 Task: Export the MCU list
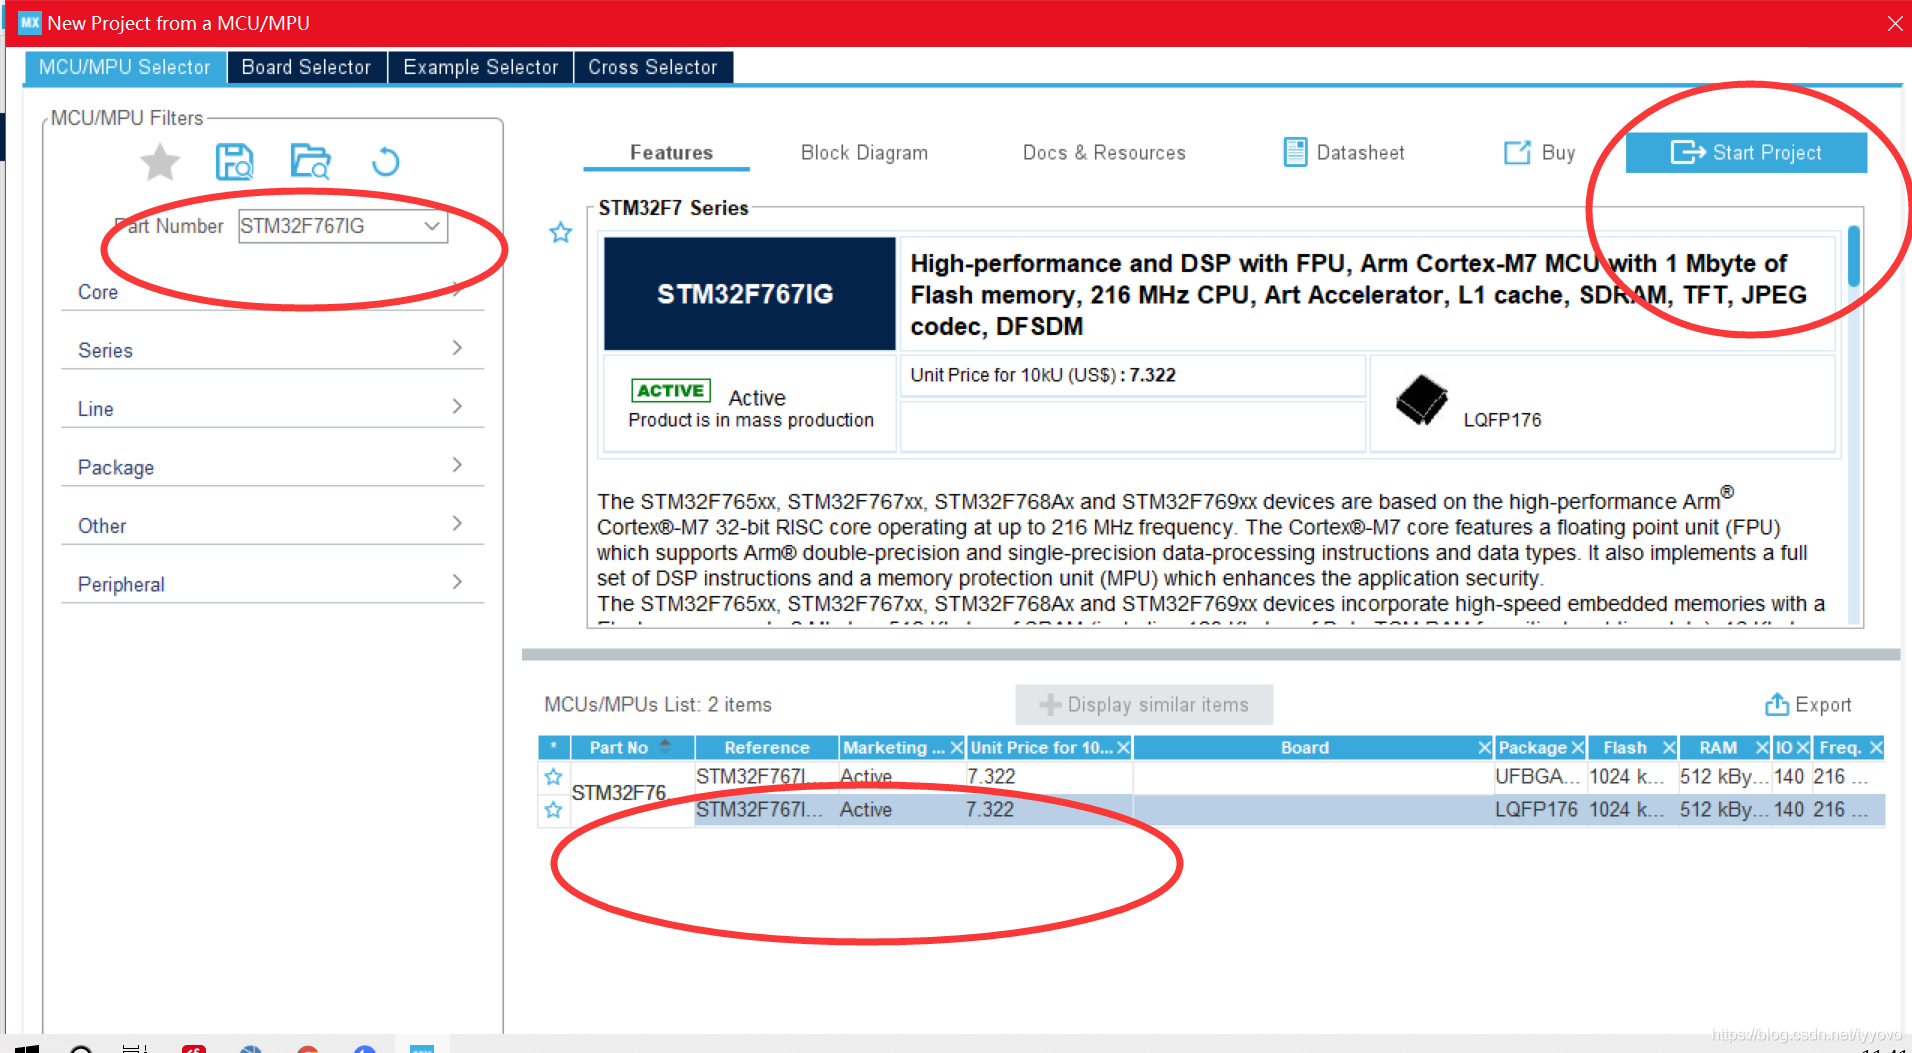[1808, 705]
